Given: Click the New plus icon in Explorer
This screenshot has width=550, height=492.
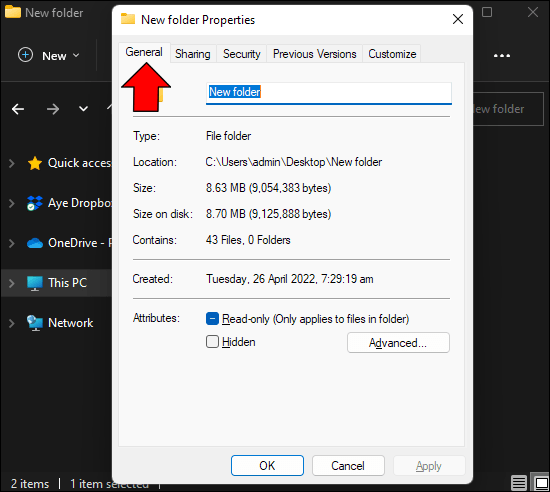Looking at the screenshot, I should [25, 55].
